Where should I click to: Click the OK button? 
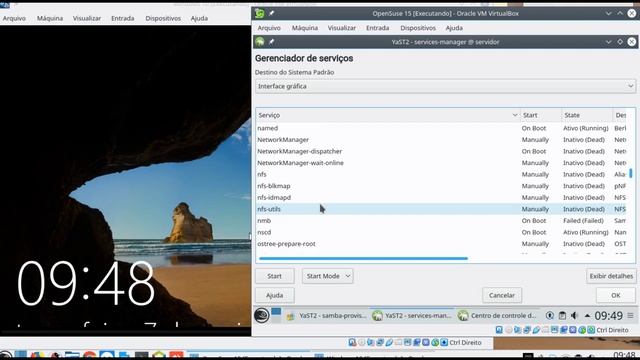pyautogui.click(x=616, y=295)
